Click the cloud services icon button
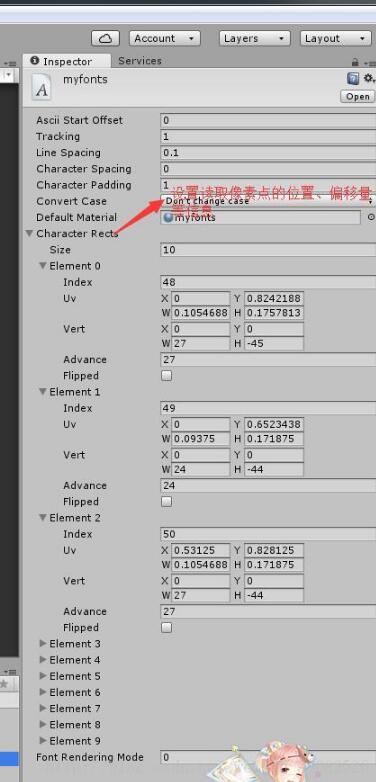This screenshot has width=376, height=782. pyautogui.click(x=105, y=38)
